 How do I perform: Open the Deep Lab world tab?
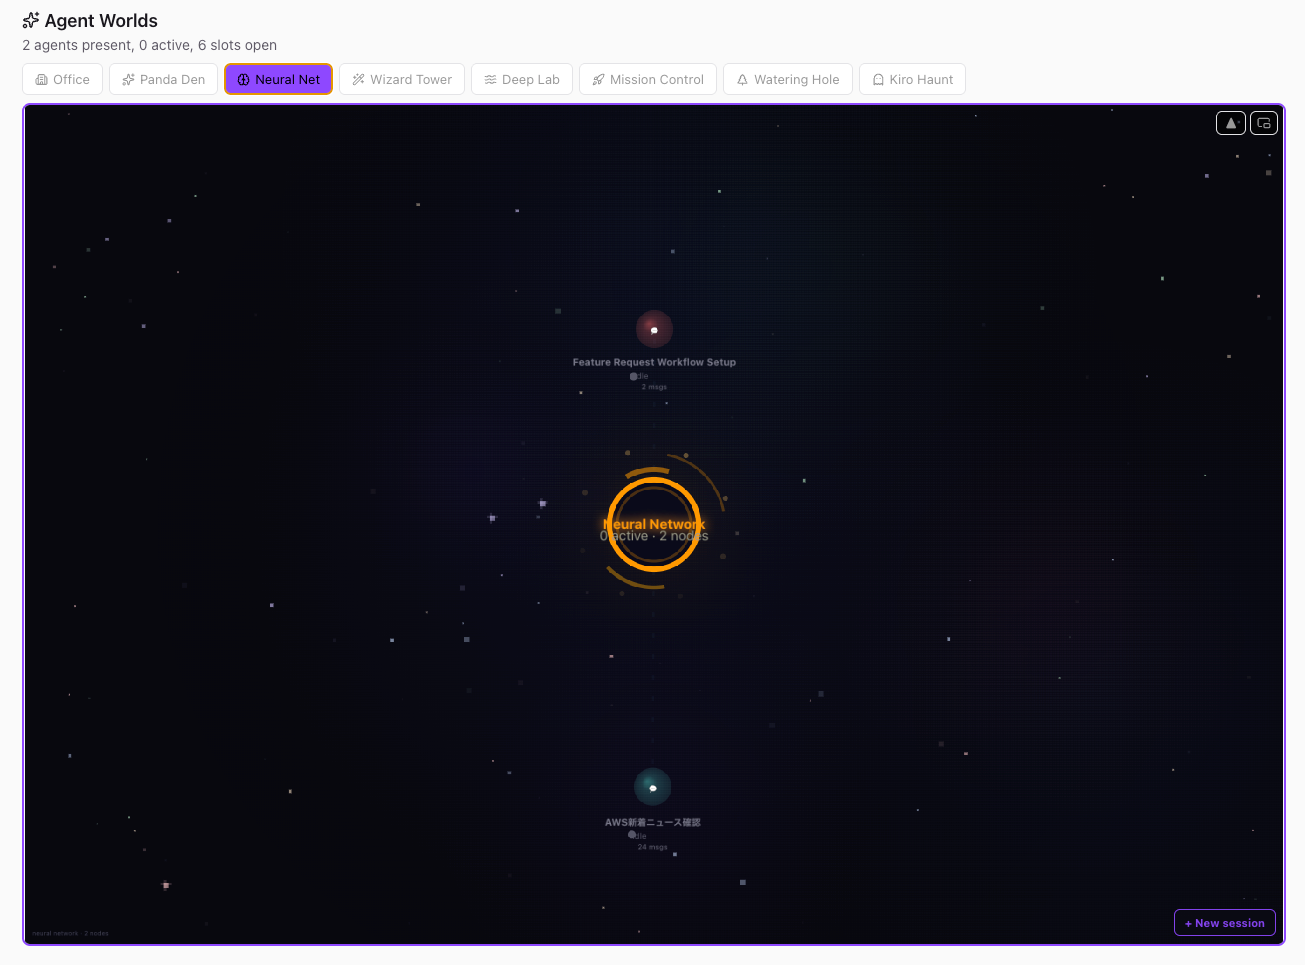coord(522,79)
